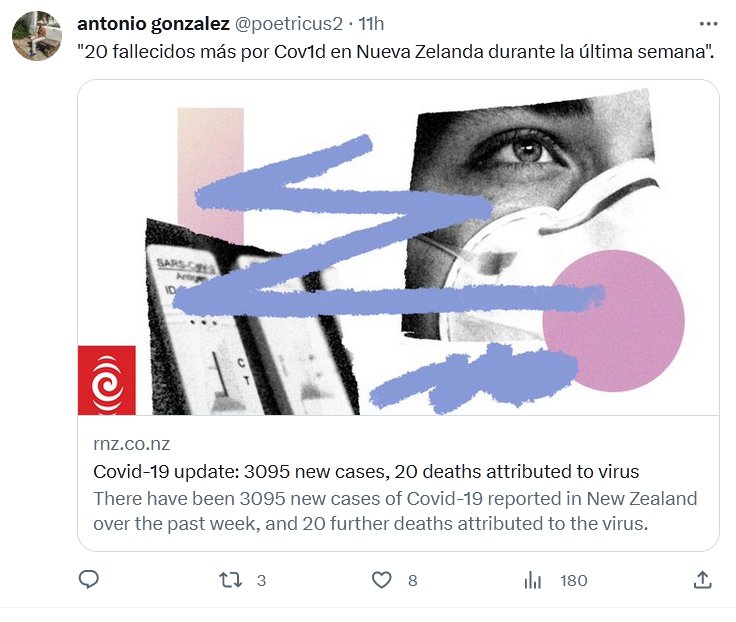Open the @poetricus2 handle link

tap(288, 23)
